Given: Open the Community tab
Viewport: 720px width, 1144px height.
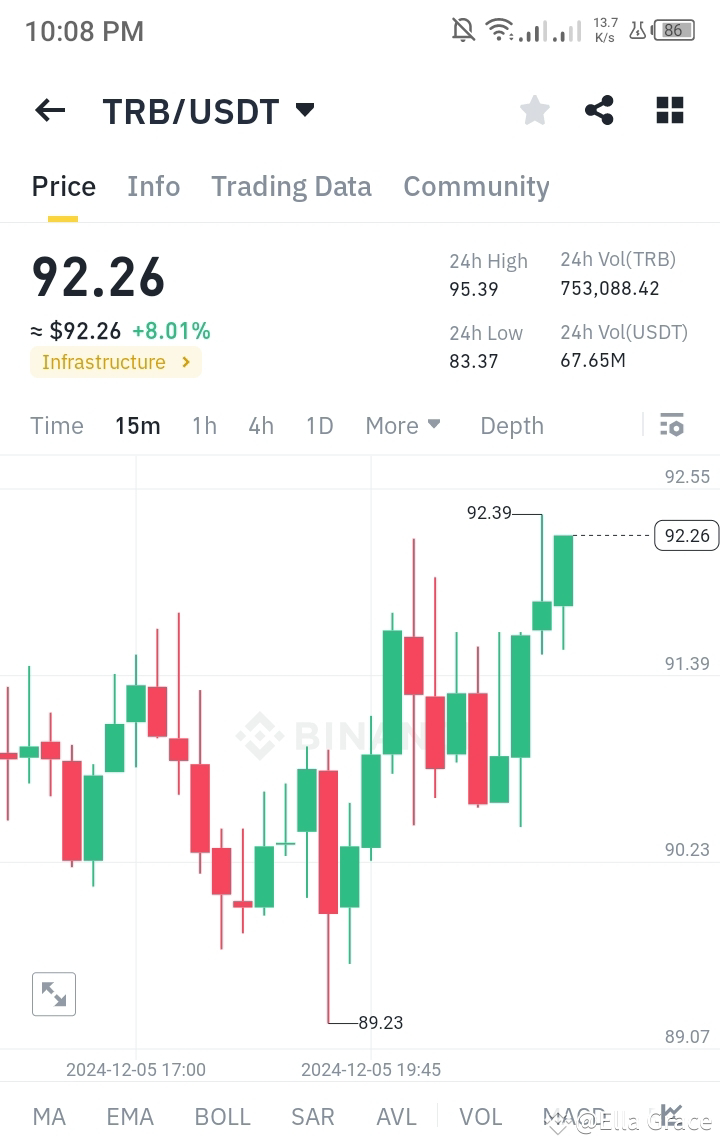Looking at the screenshot, I should click(476, 186).
